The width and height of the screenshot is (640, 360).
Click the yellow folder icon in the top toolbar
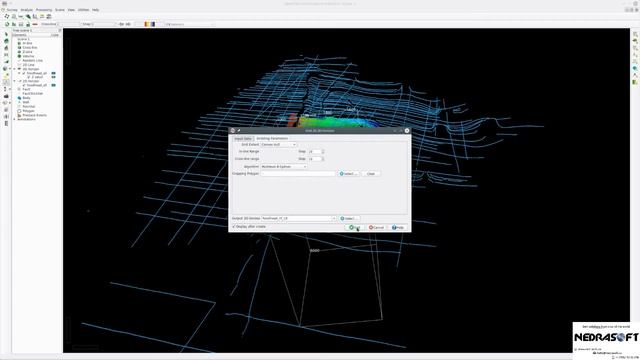[42, 16]
